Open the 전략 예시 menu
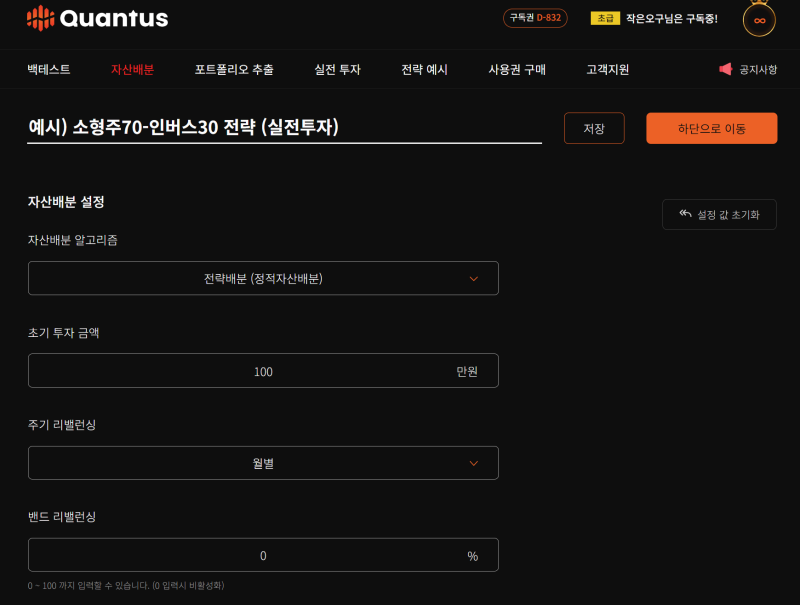This screenshot has height=605, width=800. pyautogui.click(x=424, y=69)
